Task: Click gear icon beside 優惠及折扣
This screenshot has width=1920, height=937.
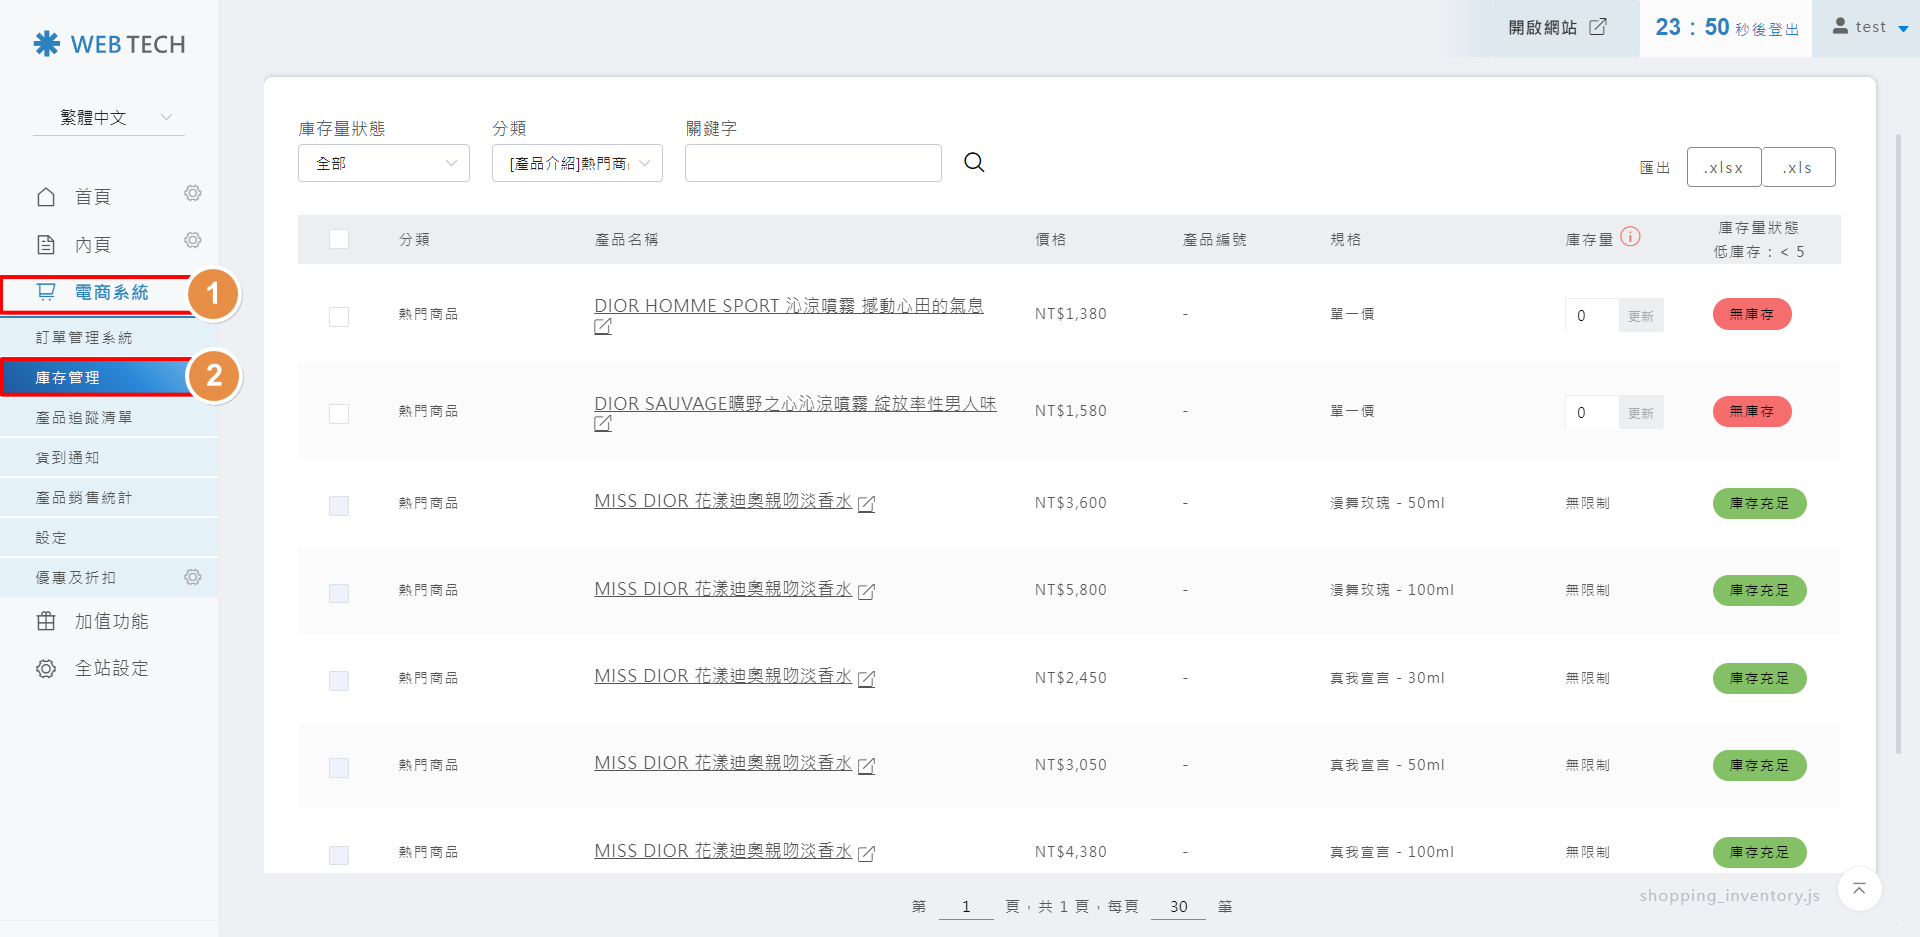Action: (x=193, y=577)
